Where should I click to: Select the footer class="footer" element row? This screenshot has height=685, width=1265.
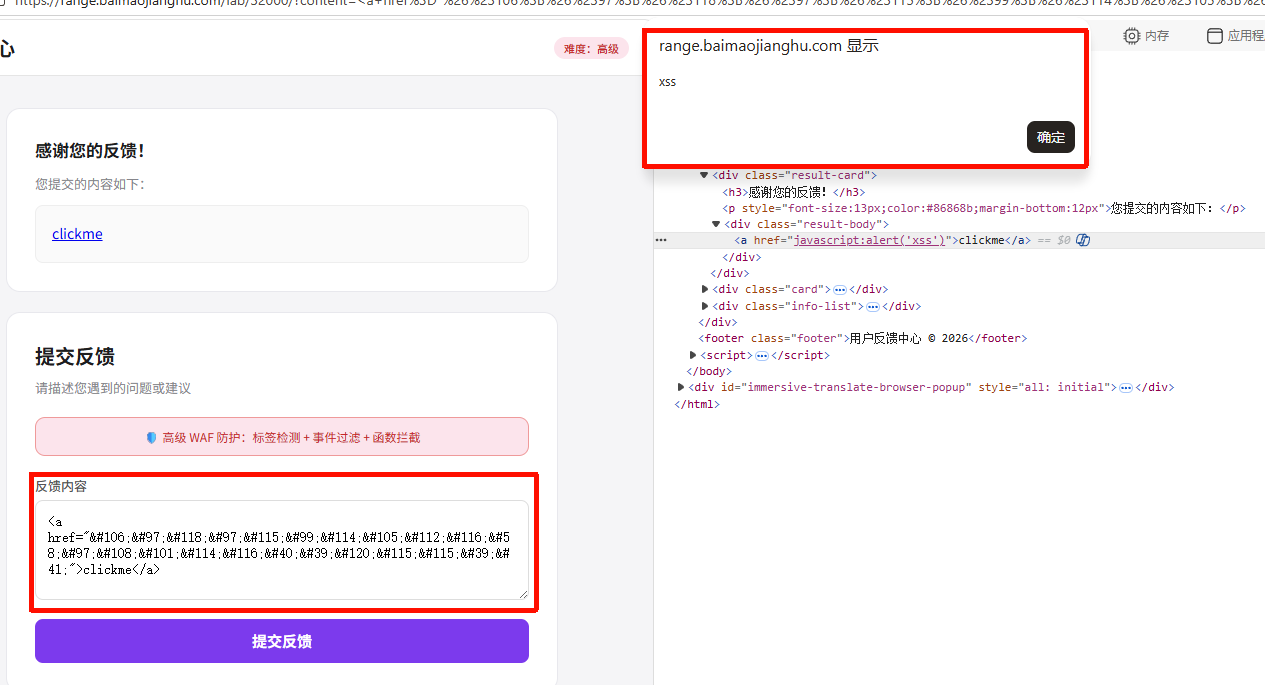pos(862,338)
